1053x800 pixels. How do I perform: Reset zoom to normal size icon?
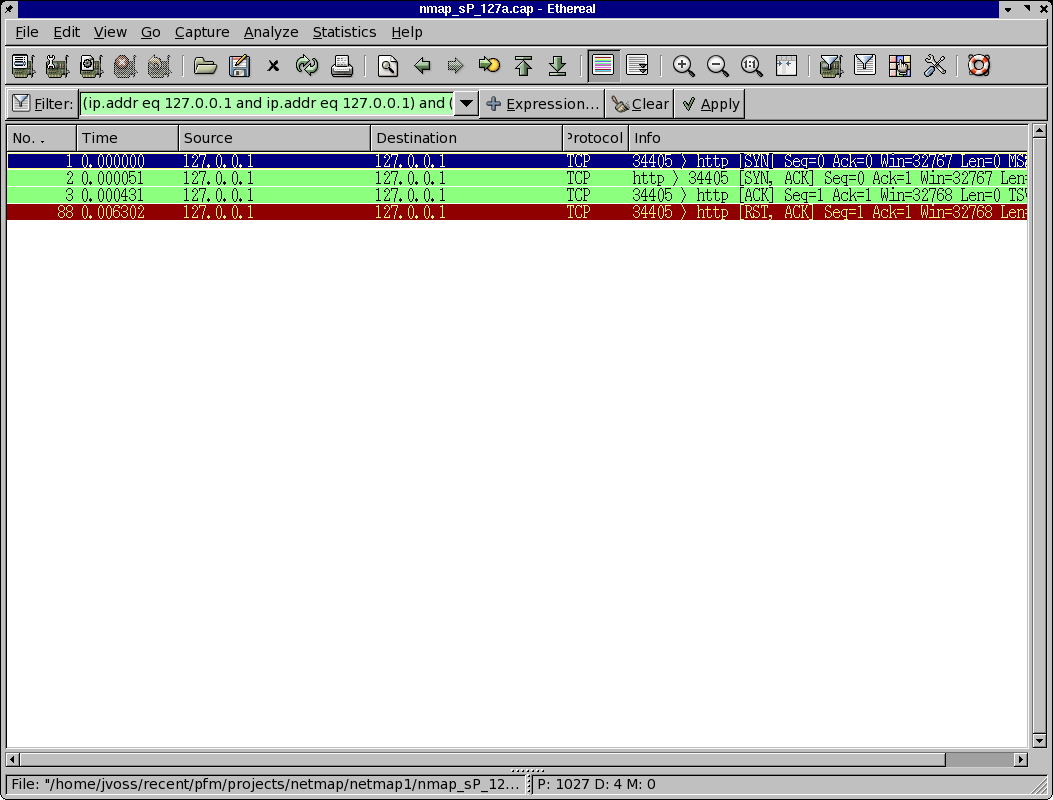click(x=752, y=66)
